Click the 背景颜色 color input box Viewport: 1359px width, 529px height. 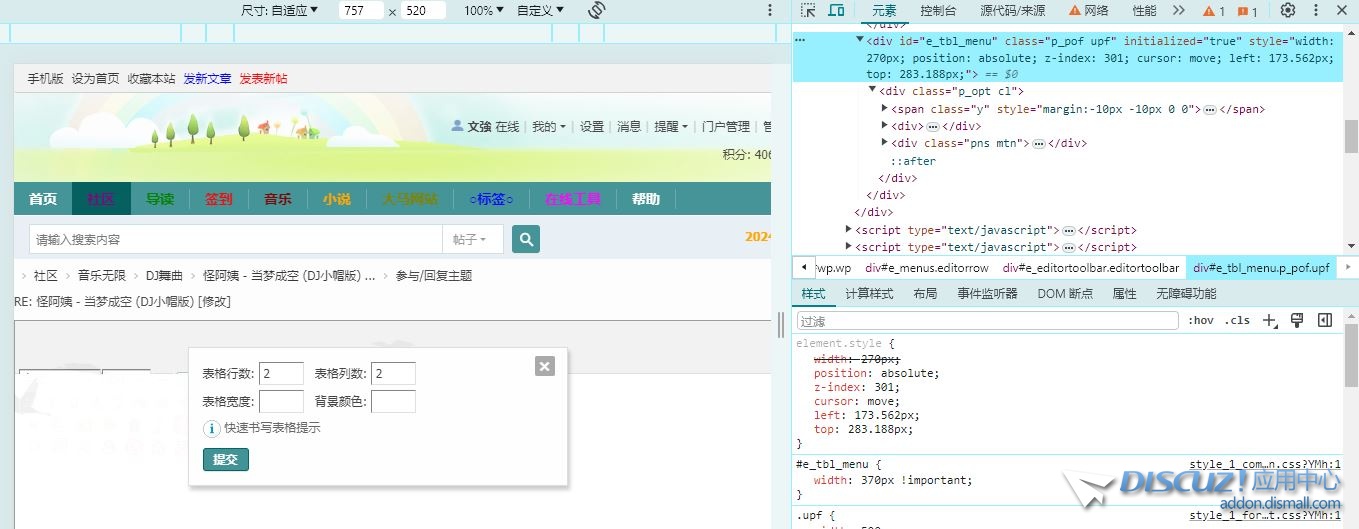[x=393, y=401]
